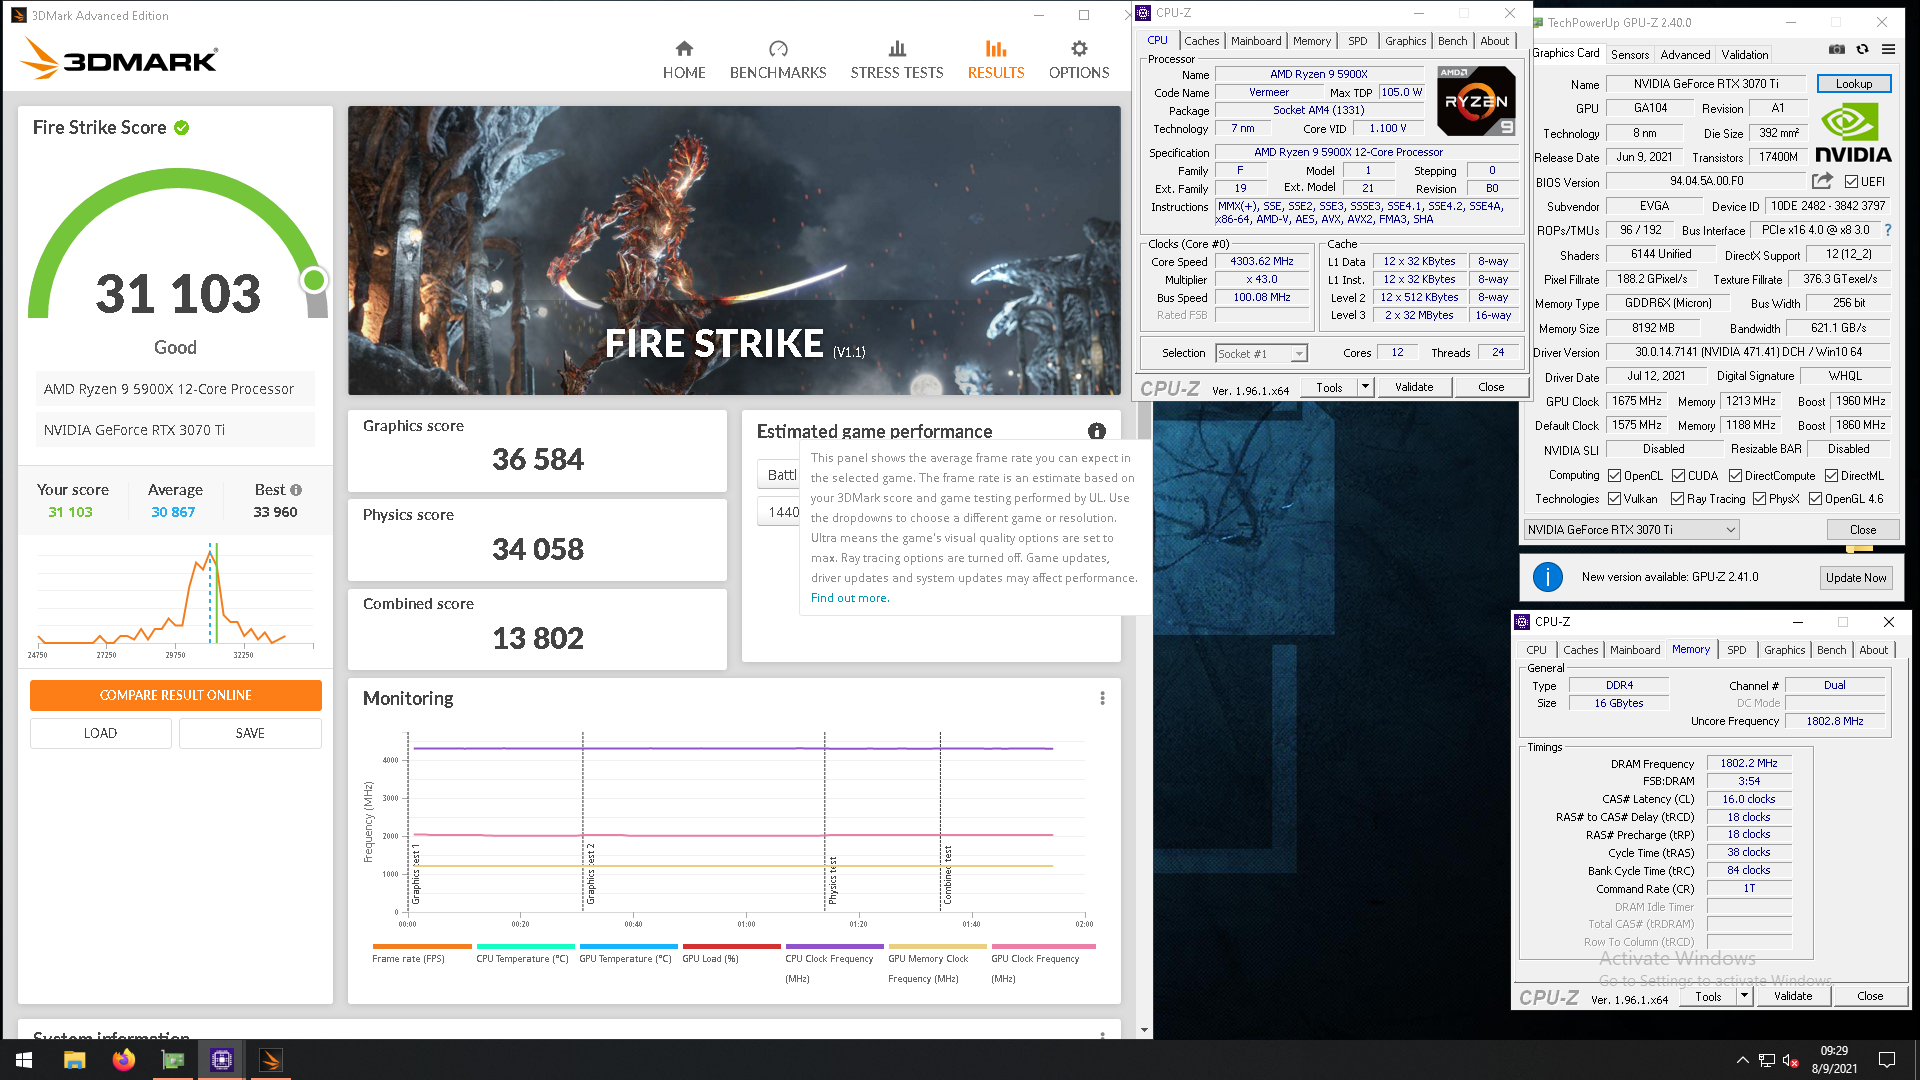The height and width of the screenshot is (1080, 1920).
Task: Open the Validation tab in GPU-Z
Action: pyautogui.click(x=1744, y=55)
